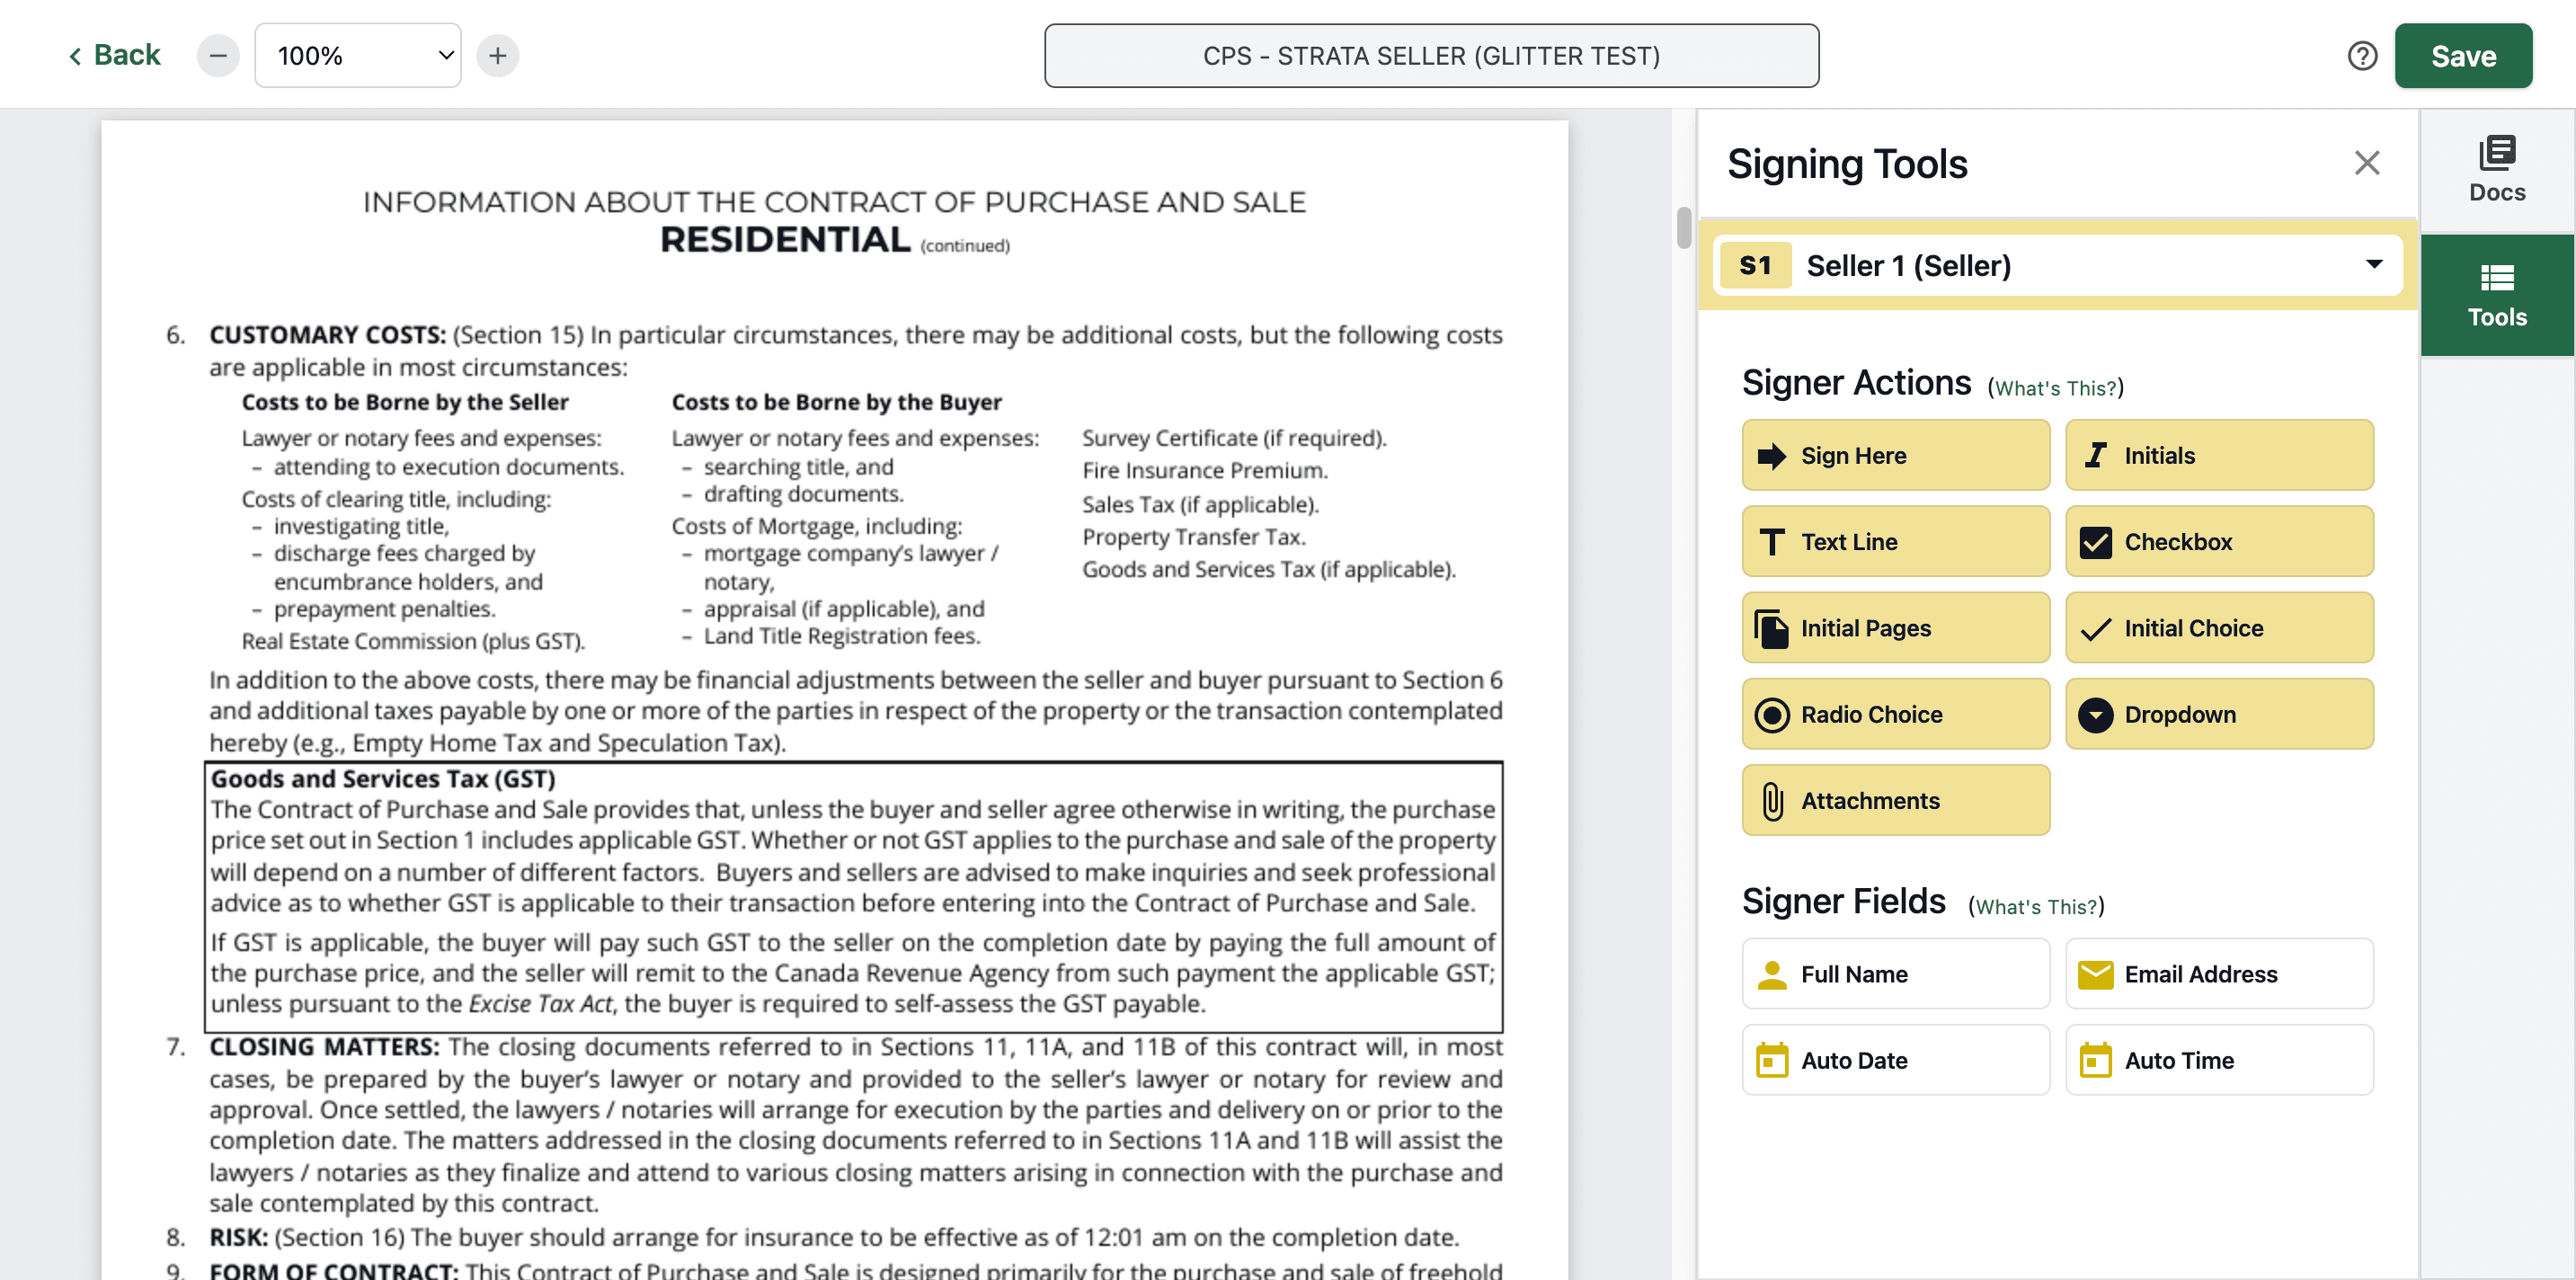2576x1280 pixels.
Task: Click 'Goods and Services Tax (GST)' heading
Action: [383, 779]
